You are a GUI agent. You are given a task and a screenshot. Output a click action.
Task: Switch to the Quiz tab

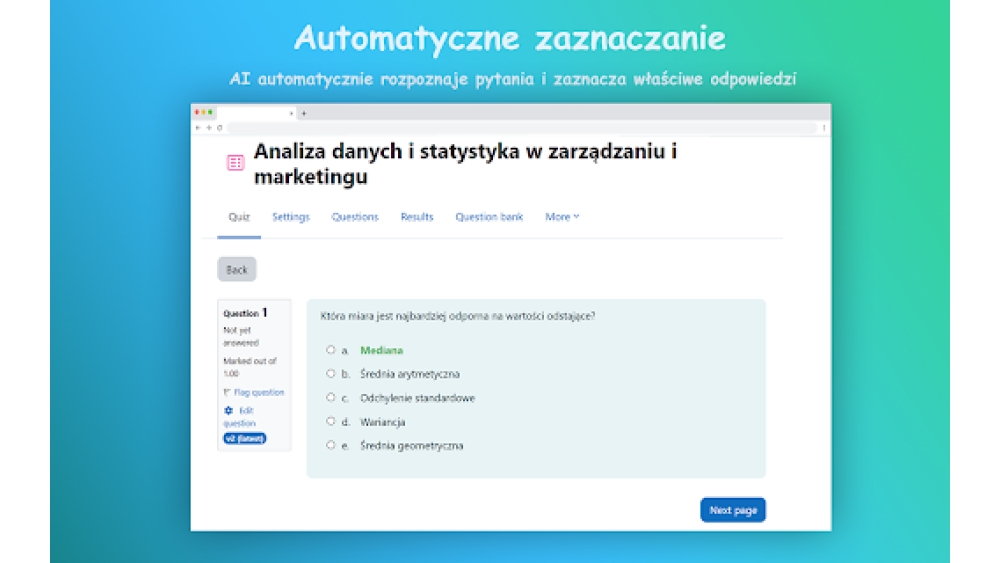tap(239, 217)
